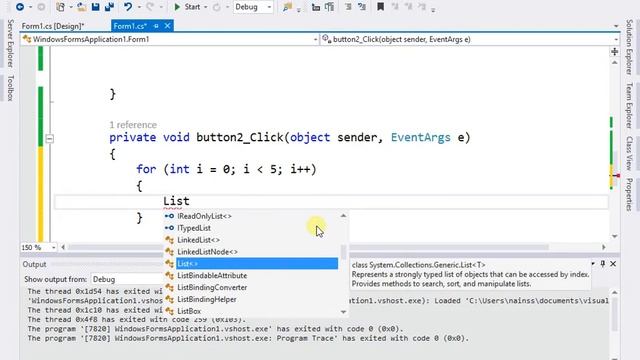This screenshot has height=360, width=640.
Task: Click the Navigate Forward arrow icon
Action: [x=41, y=7]
